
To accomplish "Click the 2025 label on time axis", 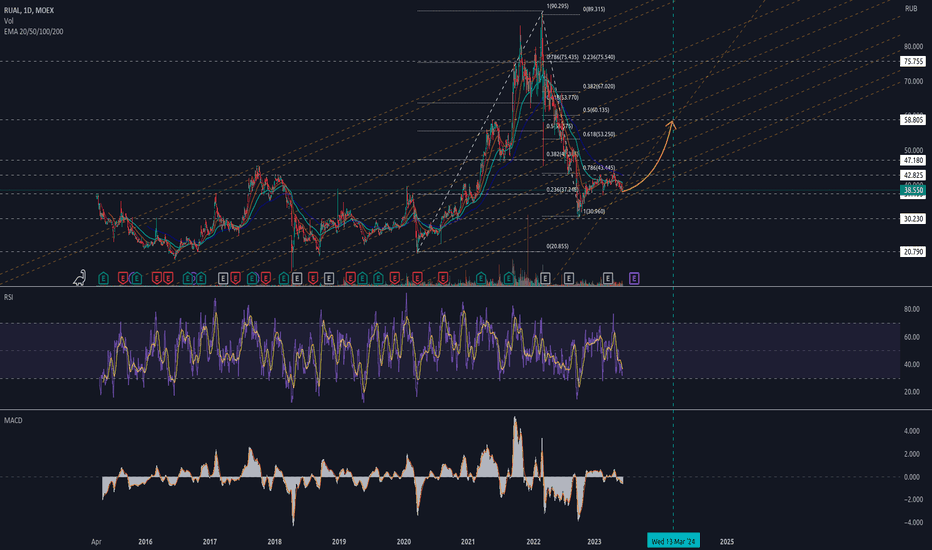I will [726, 542].
